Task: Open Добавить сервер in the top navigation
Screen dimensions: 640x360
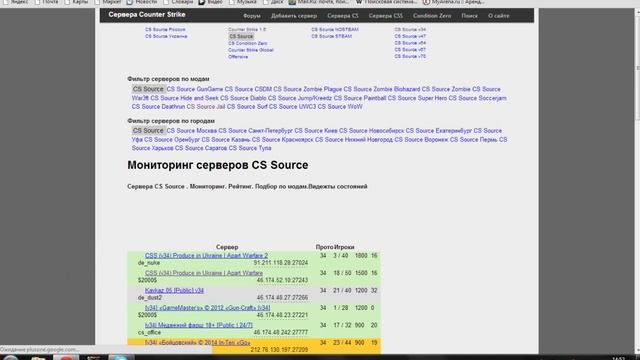Action: tap(294, 16)
